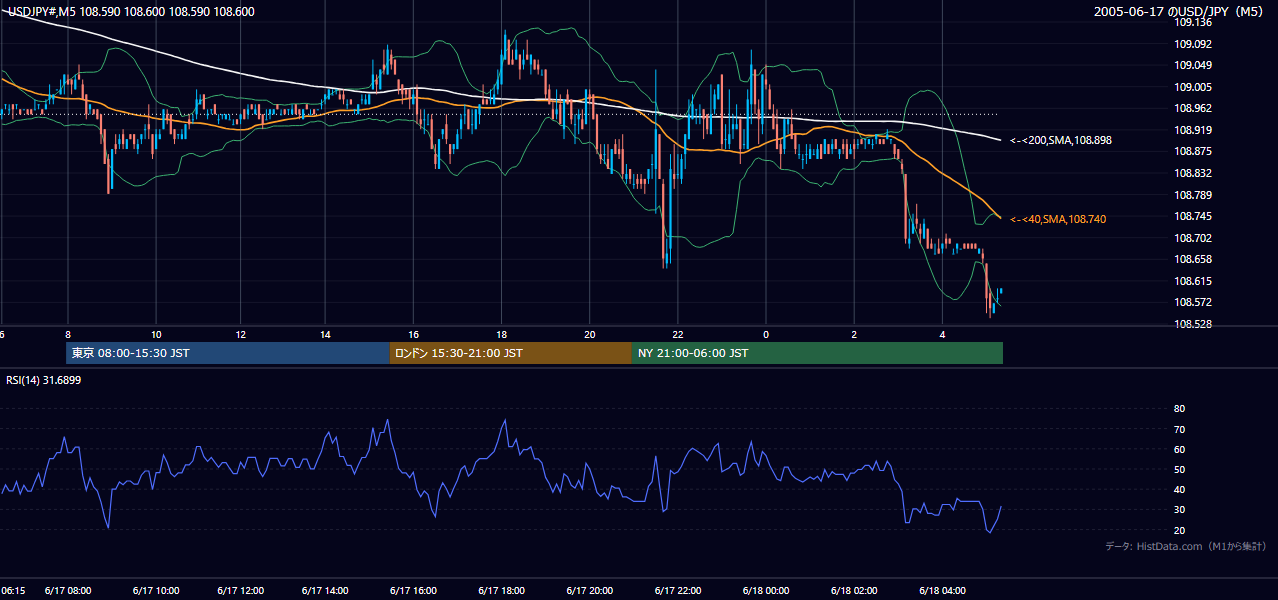This screenshot has width=1278, height=600.
Task: Click RSI scale value 30
Action: click(1179, 510)
